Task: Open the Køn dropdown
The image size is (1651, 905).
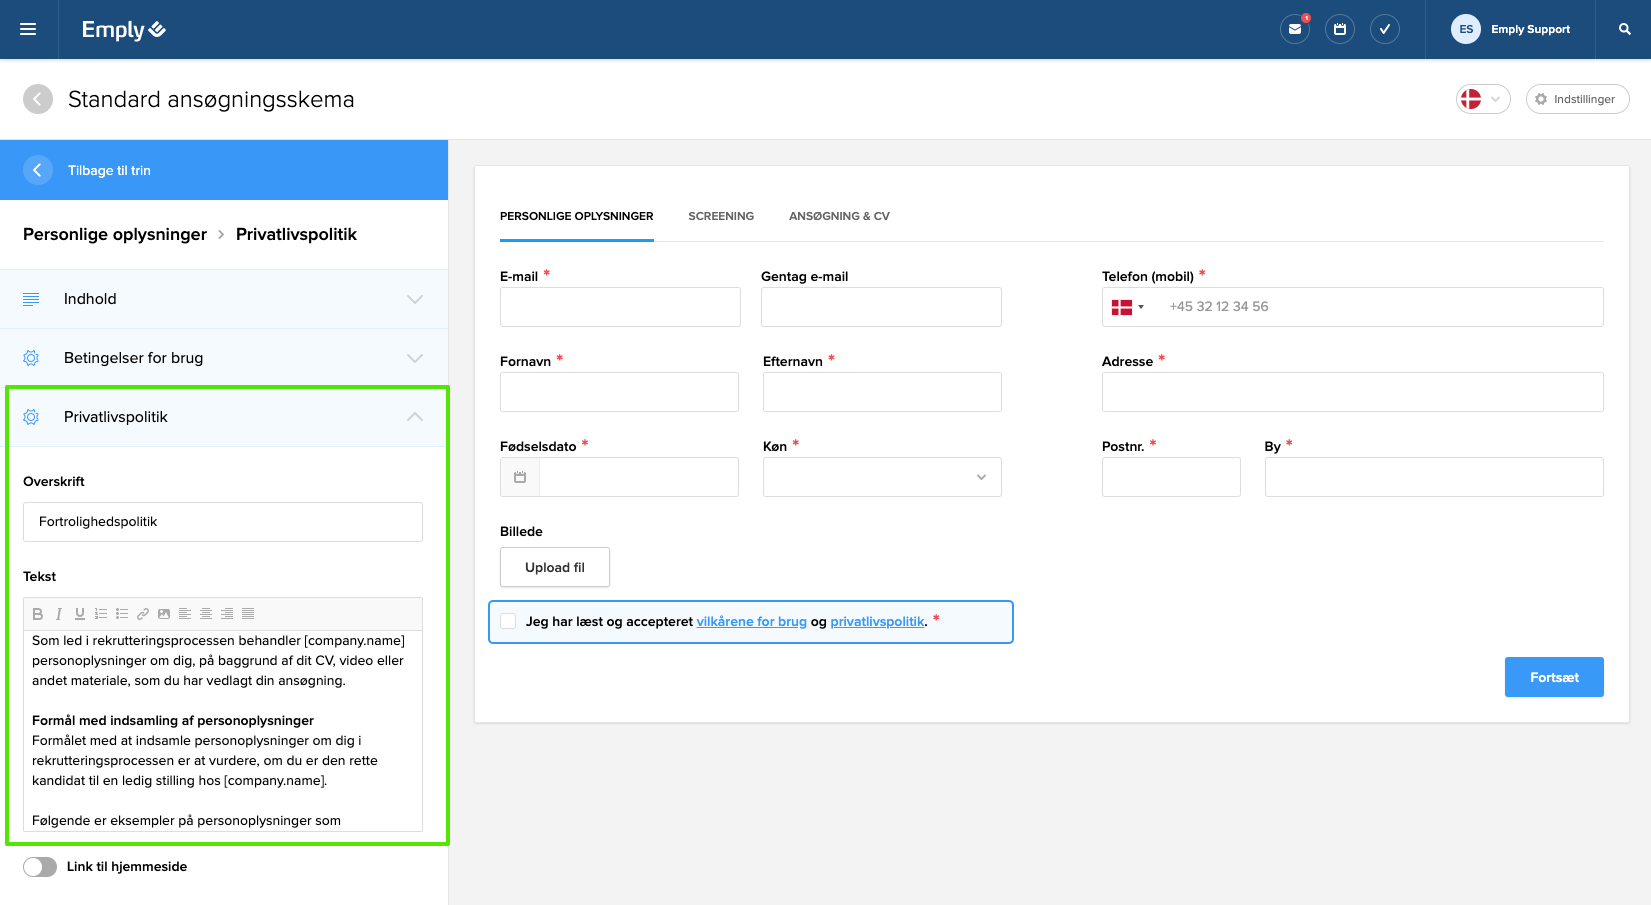Action: [x=881, y=477]
